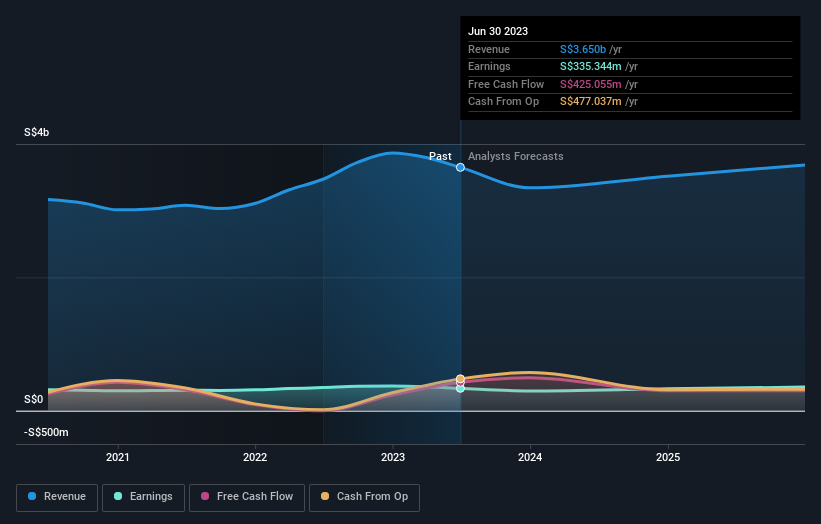Image resolution: width=821 pixels, height=524 pixels.
Task: Click the S$335.344m earnings value
Action: click(591, 66)
